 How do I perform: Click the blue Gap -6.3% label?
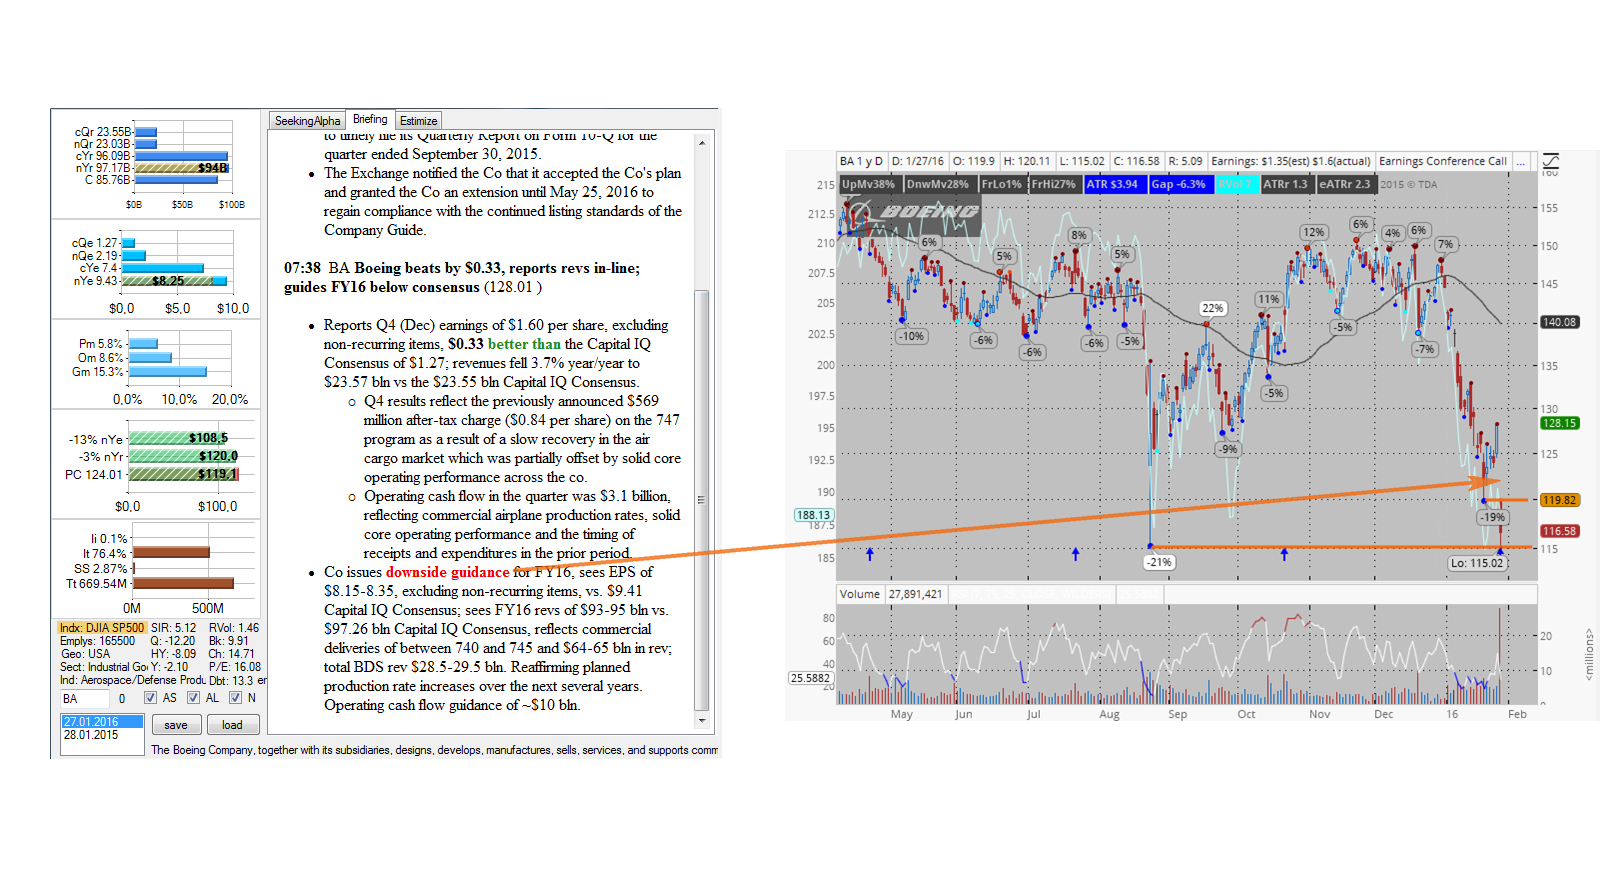coord(1178,184)
